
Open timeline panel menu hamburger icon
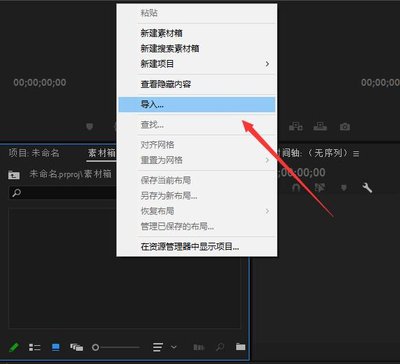356,154
